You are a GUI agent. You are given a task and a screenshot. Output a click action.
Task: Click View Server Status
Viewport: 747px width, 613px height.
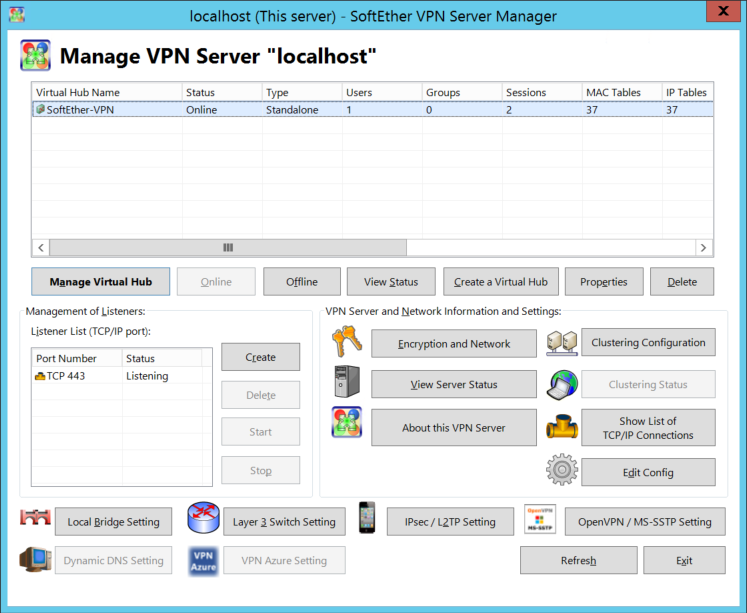coord(454,384)
